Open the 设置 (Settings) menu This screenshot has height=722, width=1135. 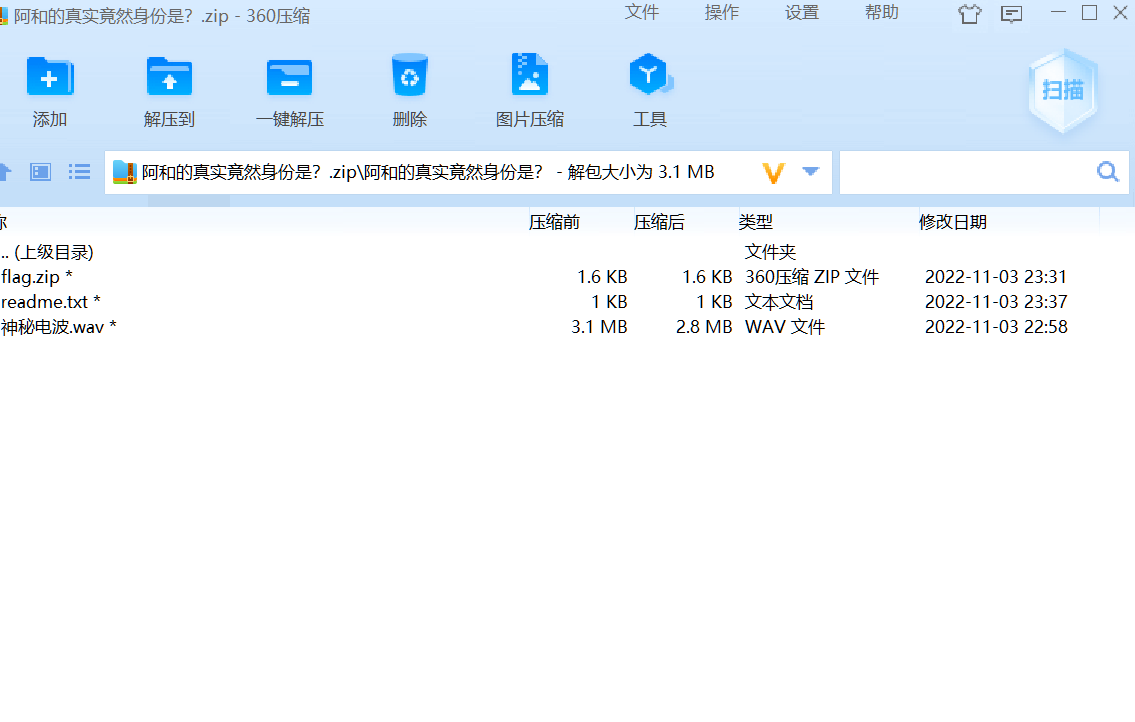[801, 14]
